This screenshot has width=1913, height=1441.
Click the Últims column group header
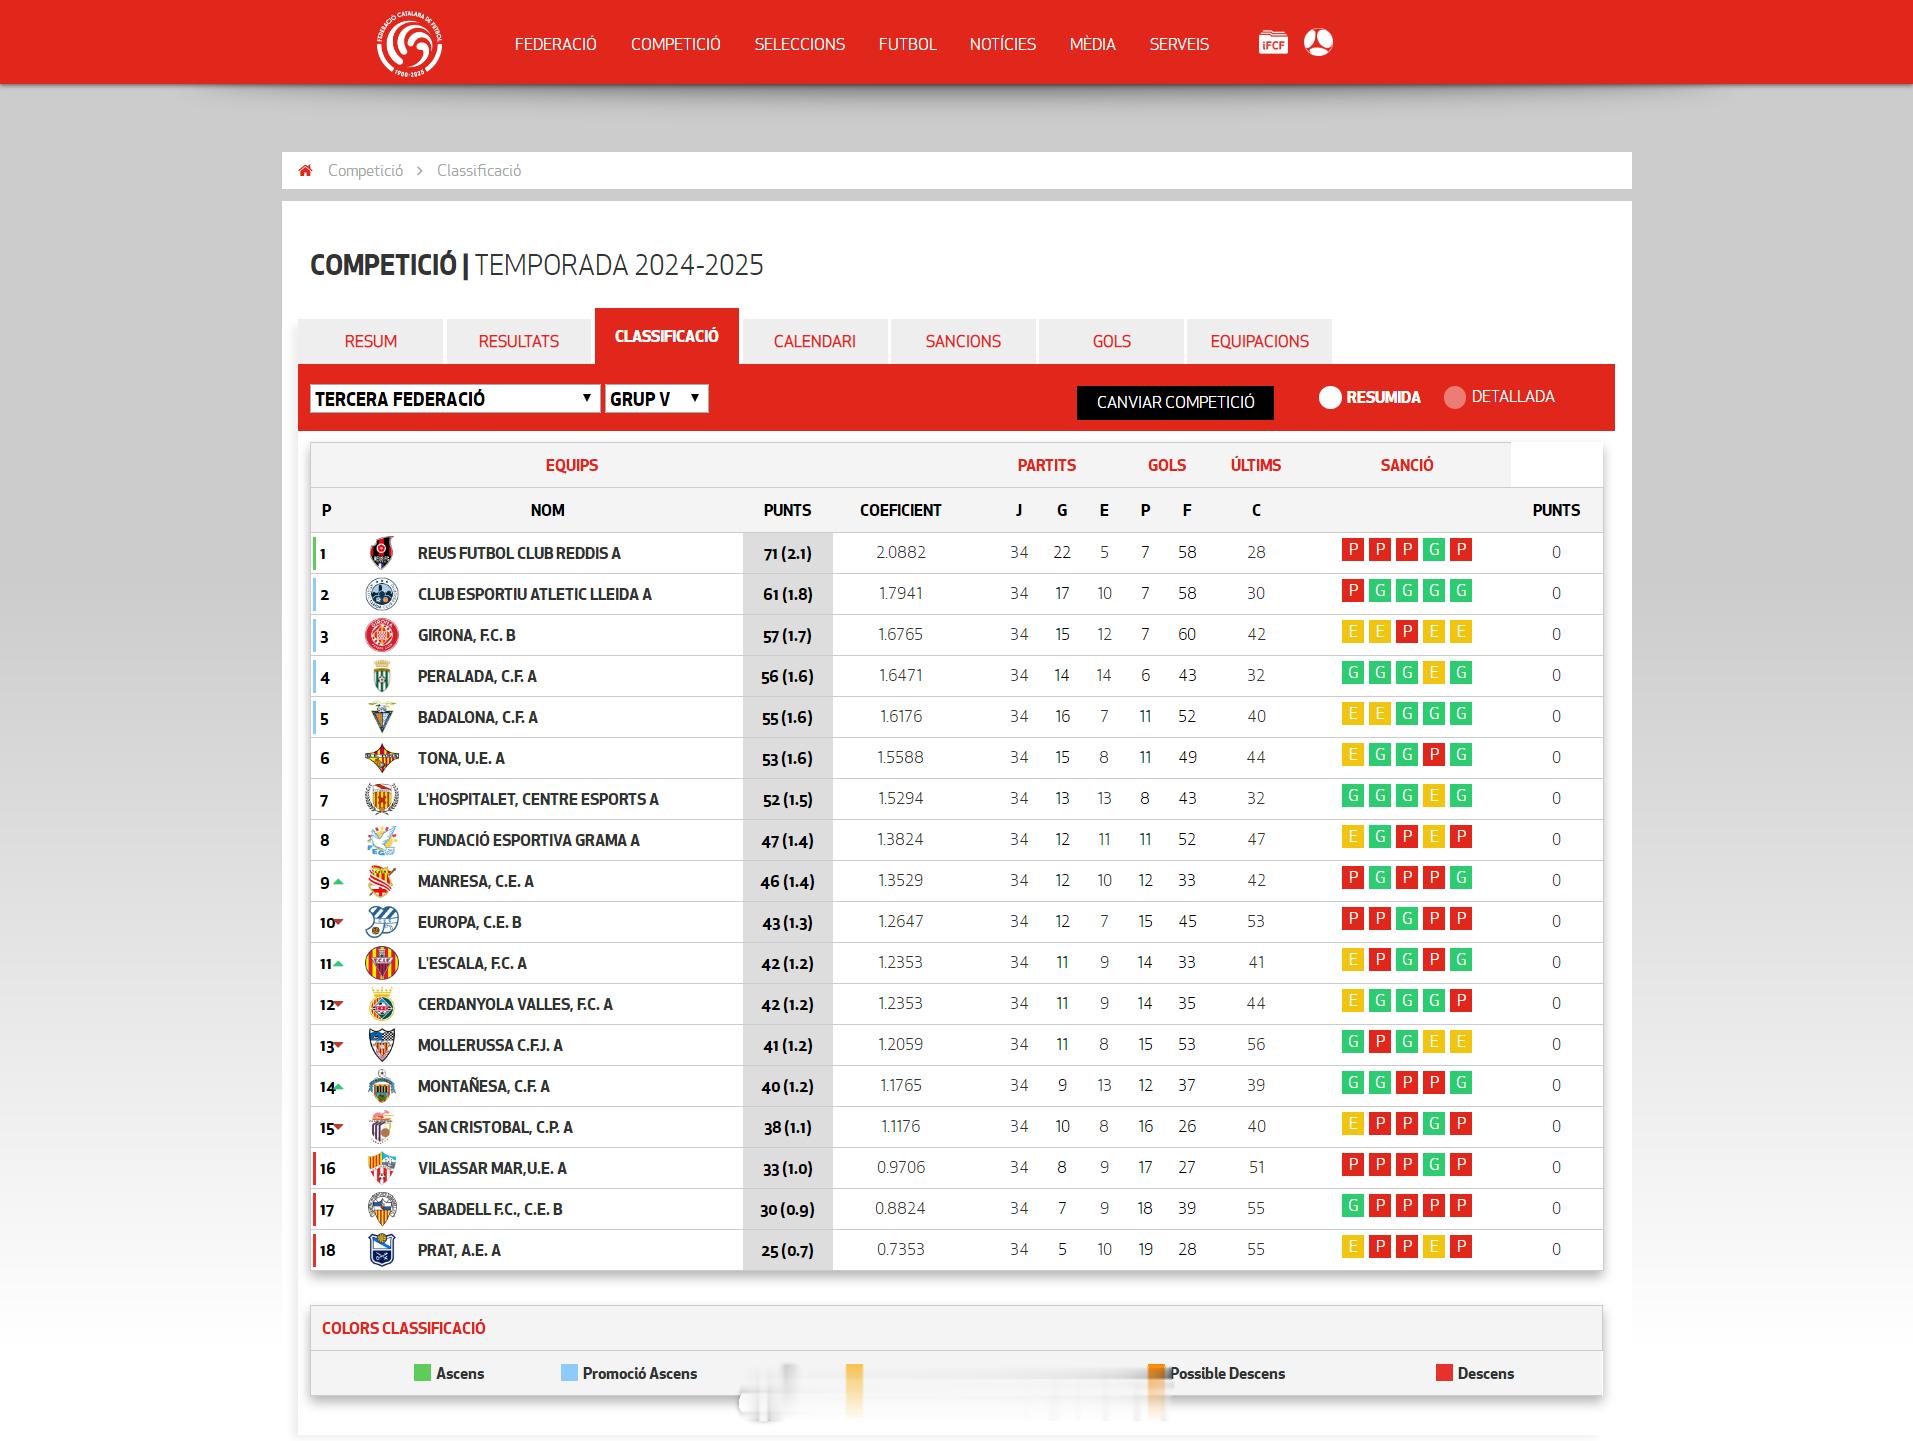(x=1256, y=465)
